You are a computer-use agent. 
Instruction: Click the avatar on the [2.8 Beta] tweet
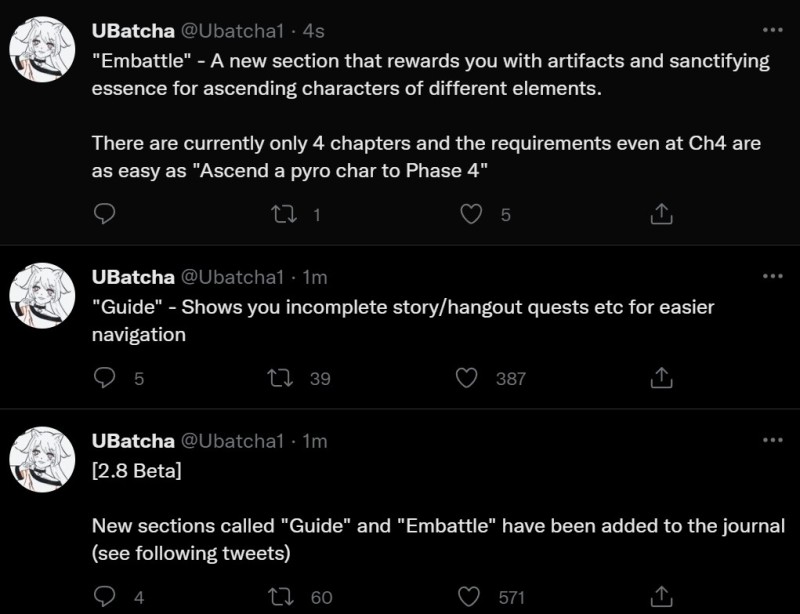(42, 459)
